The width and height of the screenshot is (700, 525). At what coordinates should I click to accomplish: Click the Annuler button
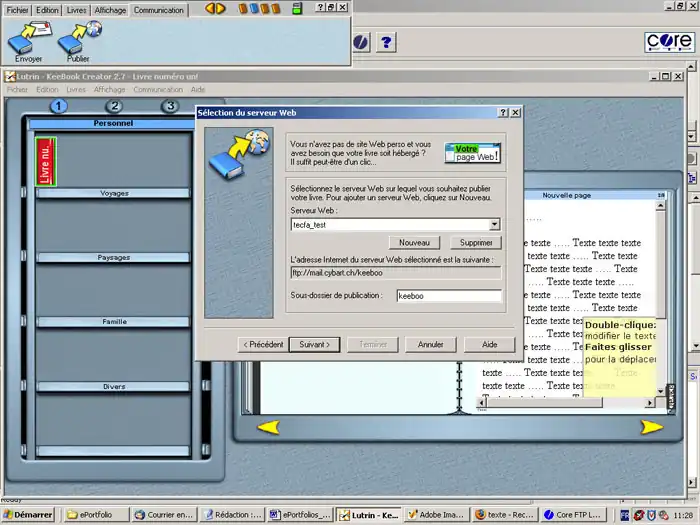(430, 344)
